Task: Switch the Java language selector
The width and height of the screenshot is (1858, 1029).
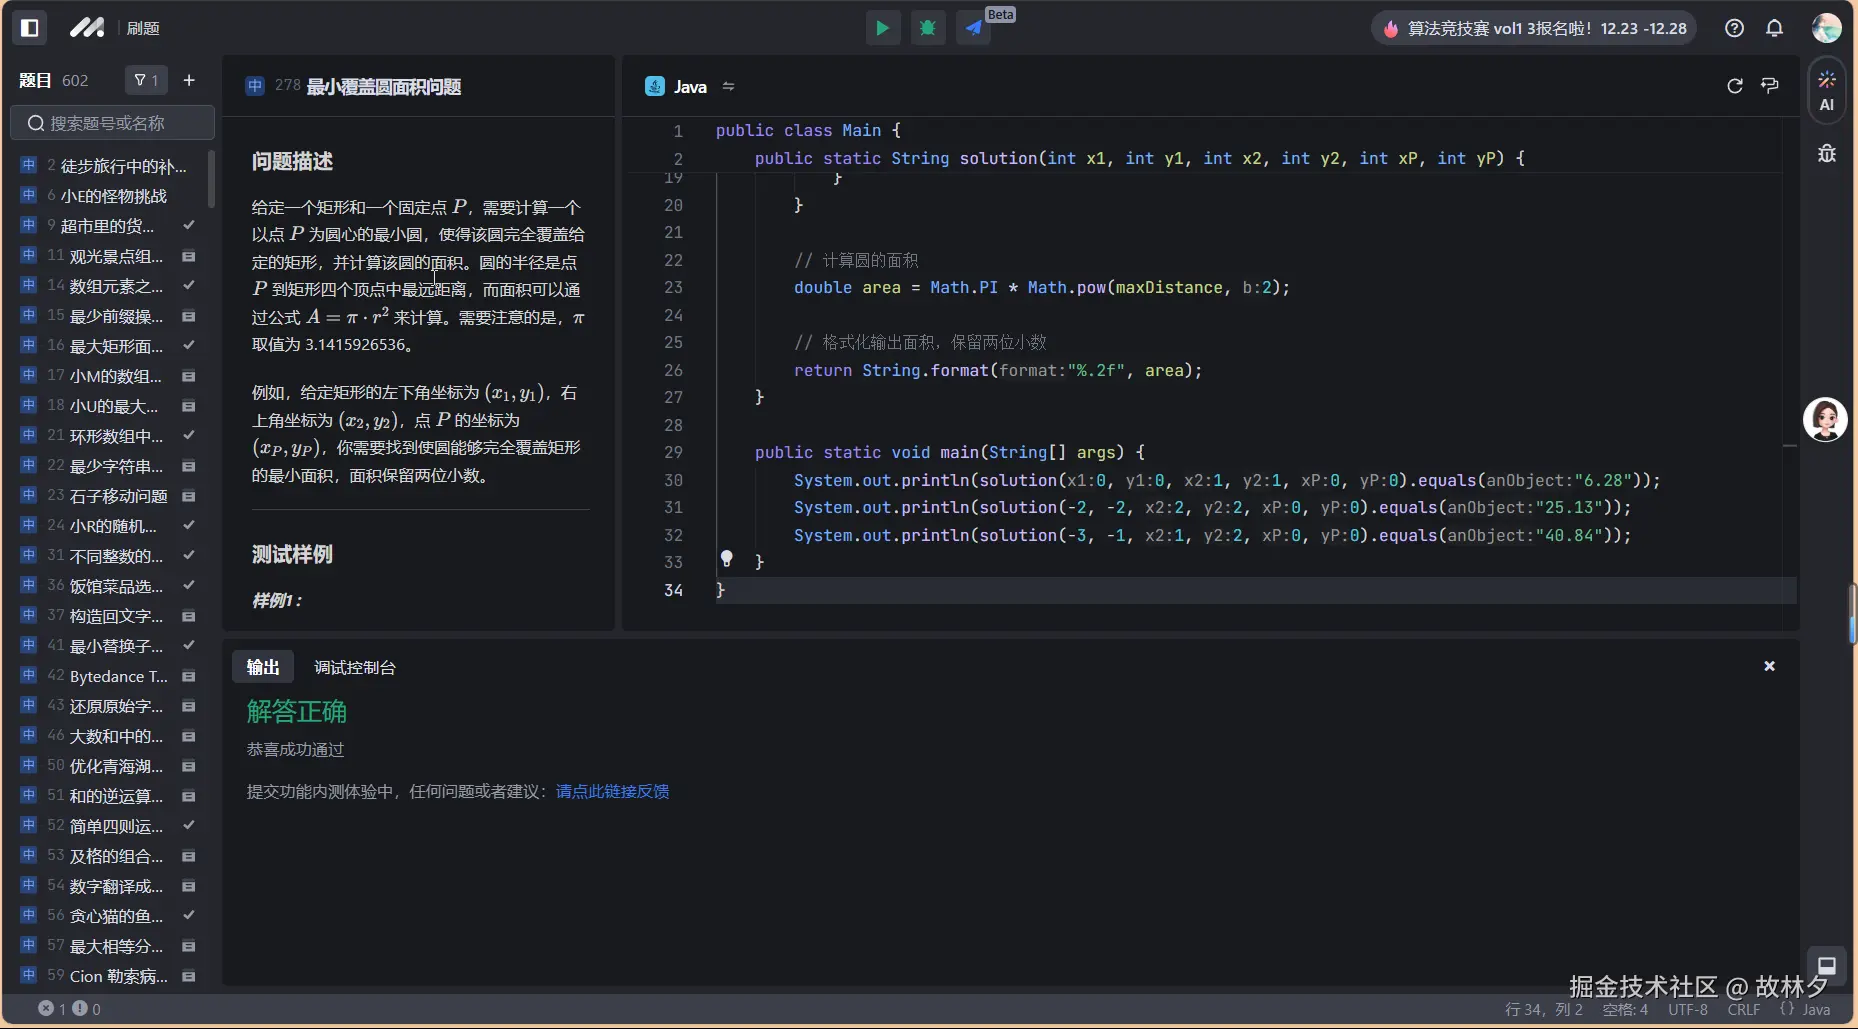Action: pos(690,87)
